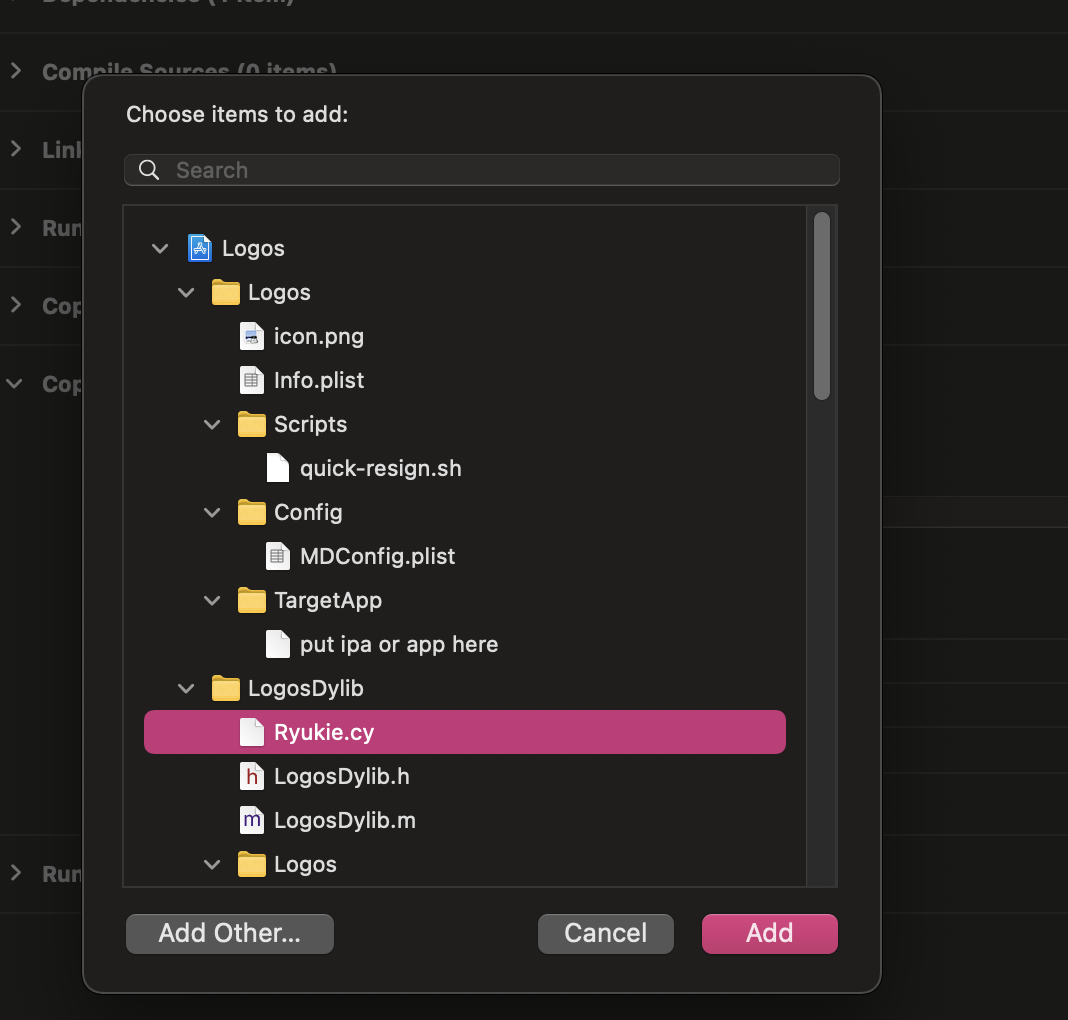Click the MDConfig.plist file icon
The image size is (1068, 1020).
pyautogui.click(x=278, y=556)
